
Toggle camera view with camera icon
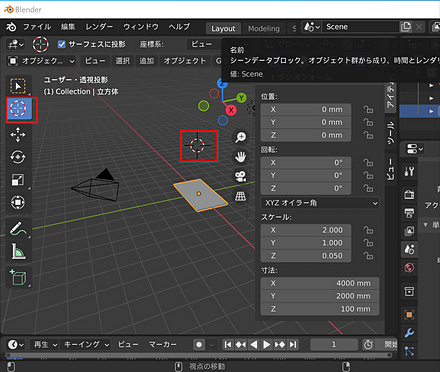click(240, 176)
